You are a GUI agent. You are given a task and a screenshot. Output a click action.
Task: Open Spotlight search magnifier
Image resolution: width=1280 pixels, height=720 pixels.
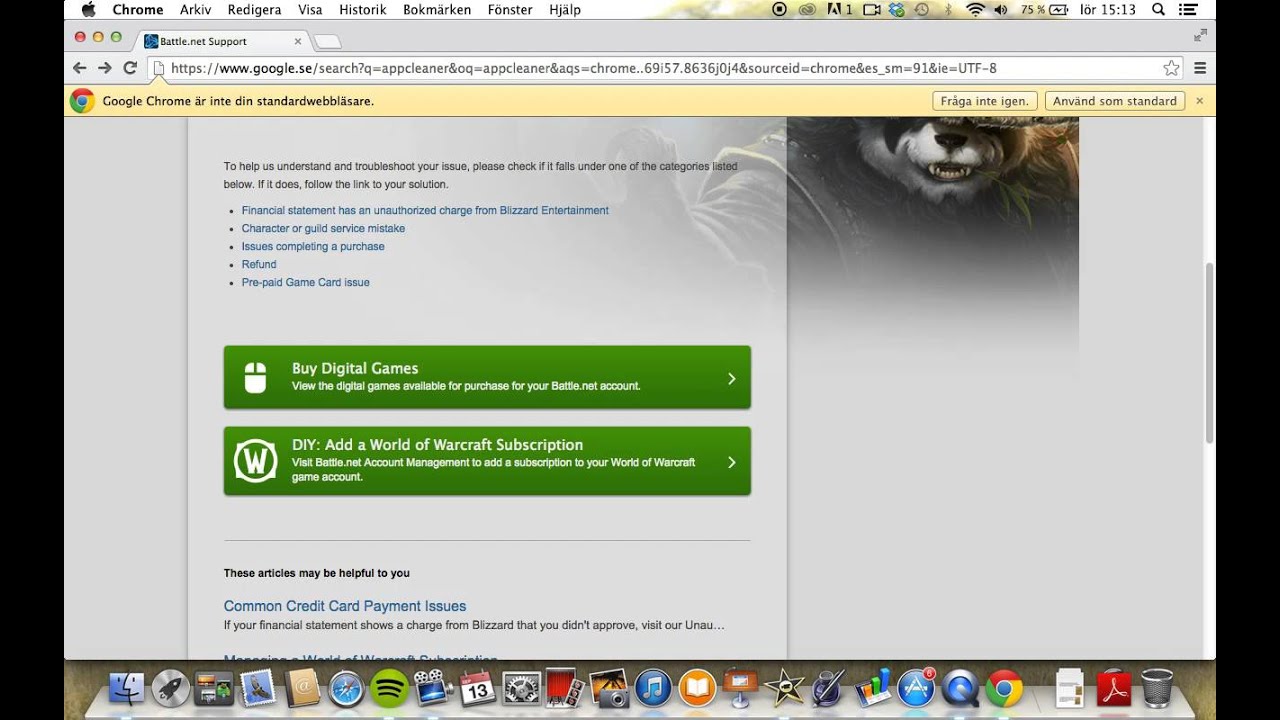pyautogui.click(x=1158, y=10)
